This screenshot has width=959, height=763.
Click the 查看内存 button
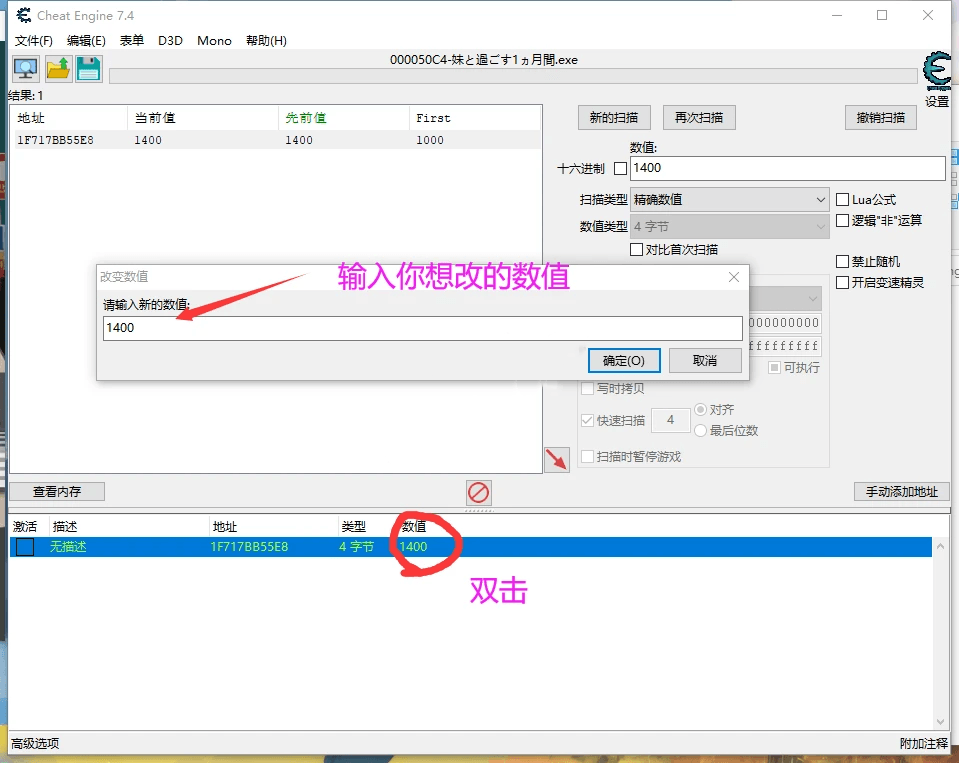pyautogui.click(x=57, y=491)
